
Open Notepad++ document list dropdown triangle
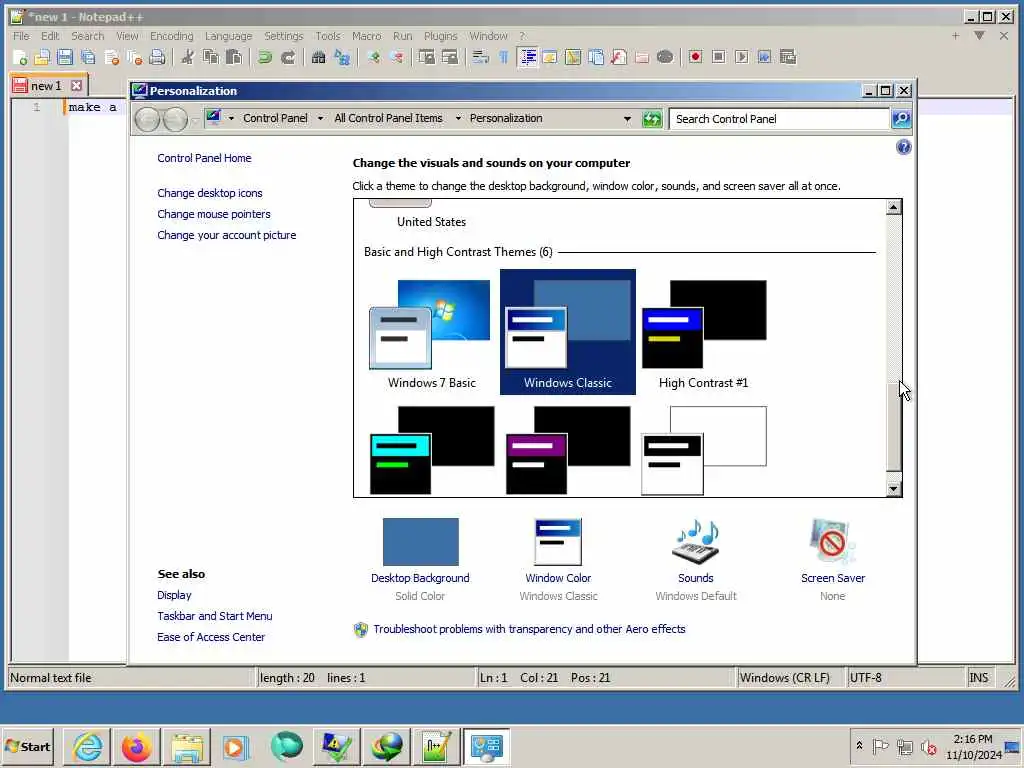[x=979, y=36]
